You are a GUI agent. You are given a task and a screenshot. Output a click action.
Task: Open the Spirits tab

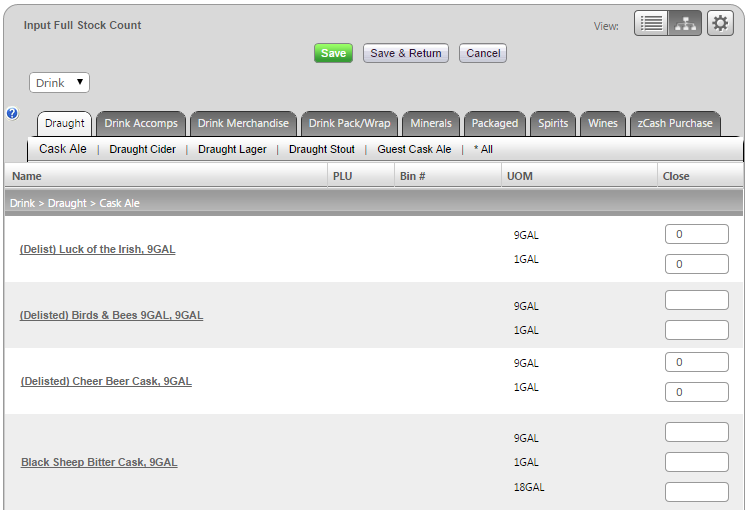tap(553, 124)
